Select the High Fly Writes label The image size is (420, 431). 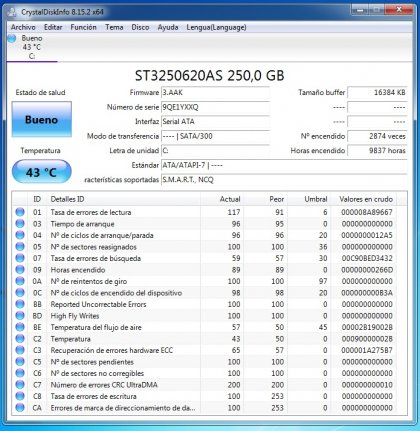click(x=75, y=316)
